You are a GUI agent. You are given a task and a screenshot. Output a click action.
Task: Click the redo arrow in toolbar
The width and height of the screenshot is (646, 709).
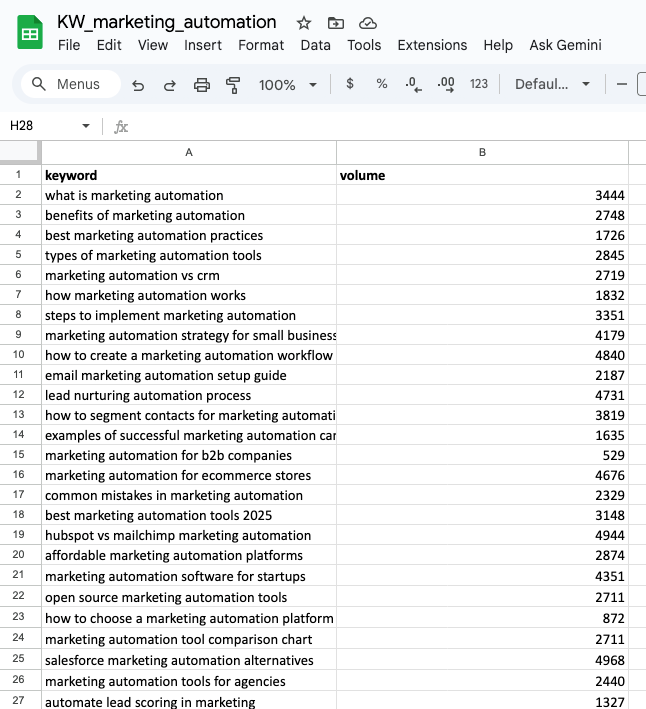point(169,85)
